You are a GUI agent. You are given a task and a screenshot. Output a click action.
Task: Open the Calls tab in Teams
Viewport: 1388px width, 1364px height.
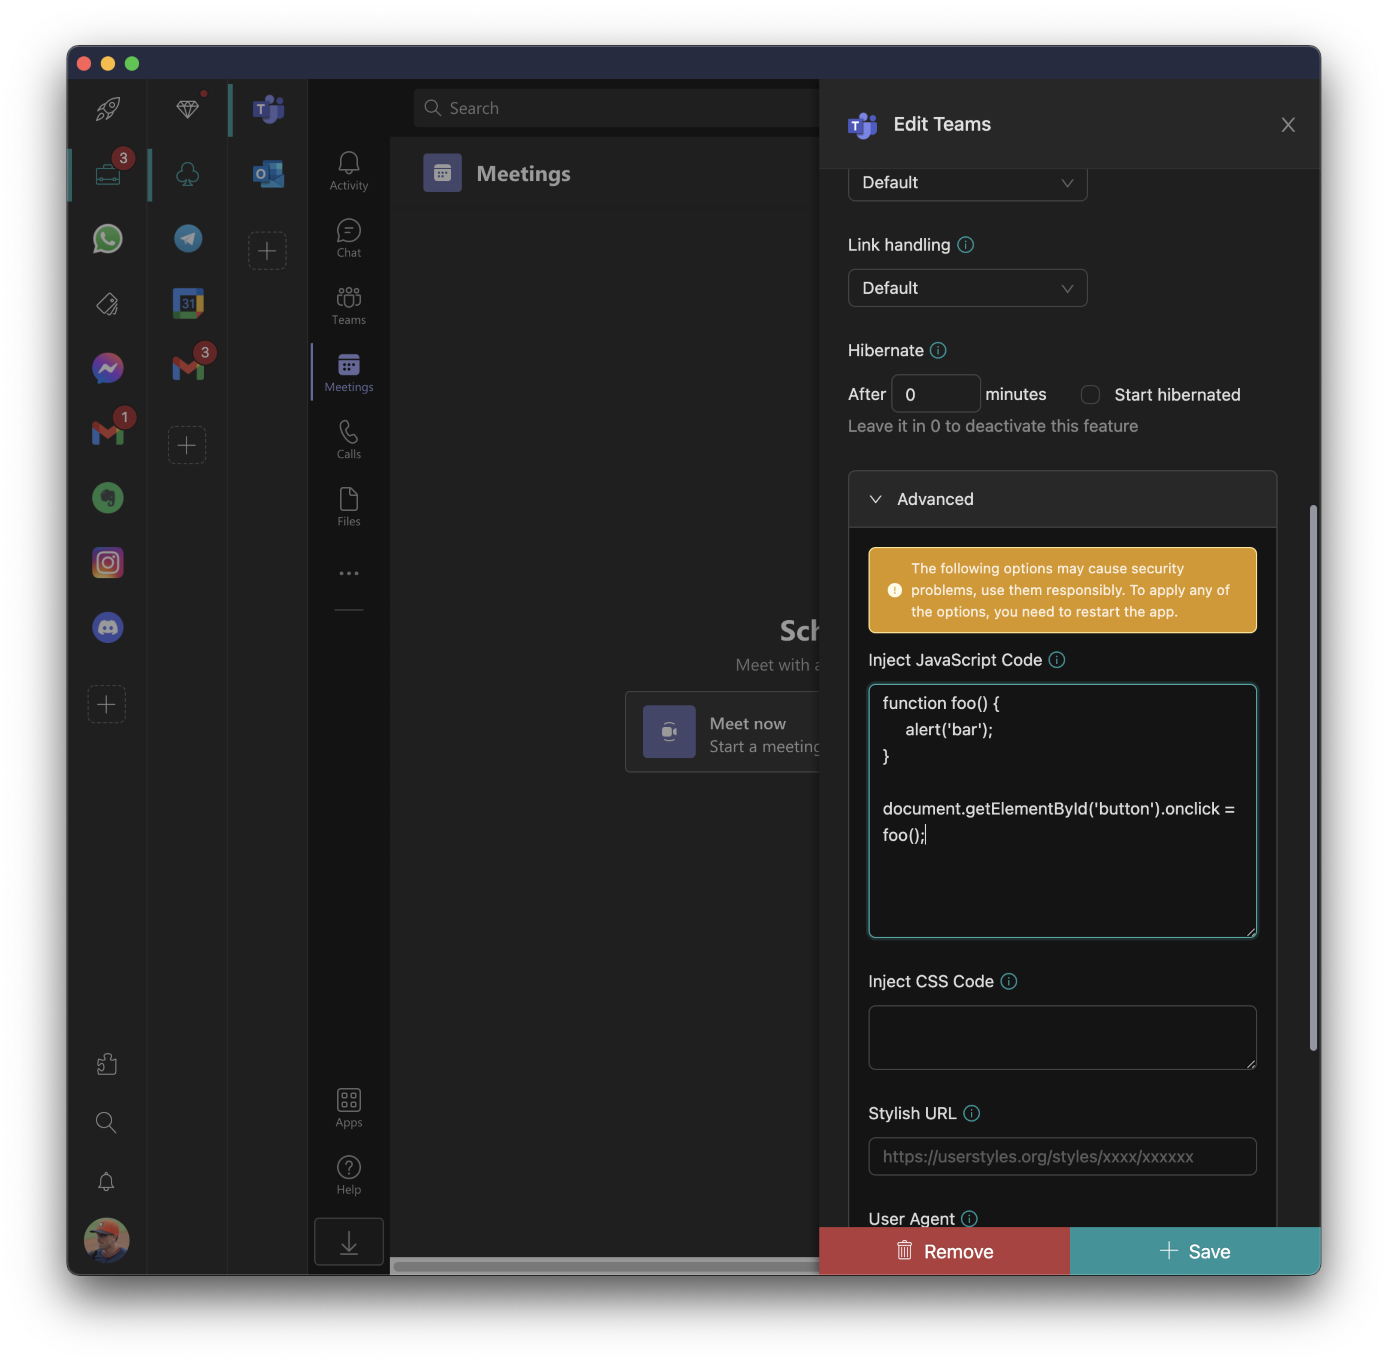click(x=349, y=439)
